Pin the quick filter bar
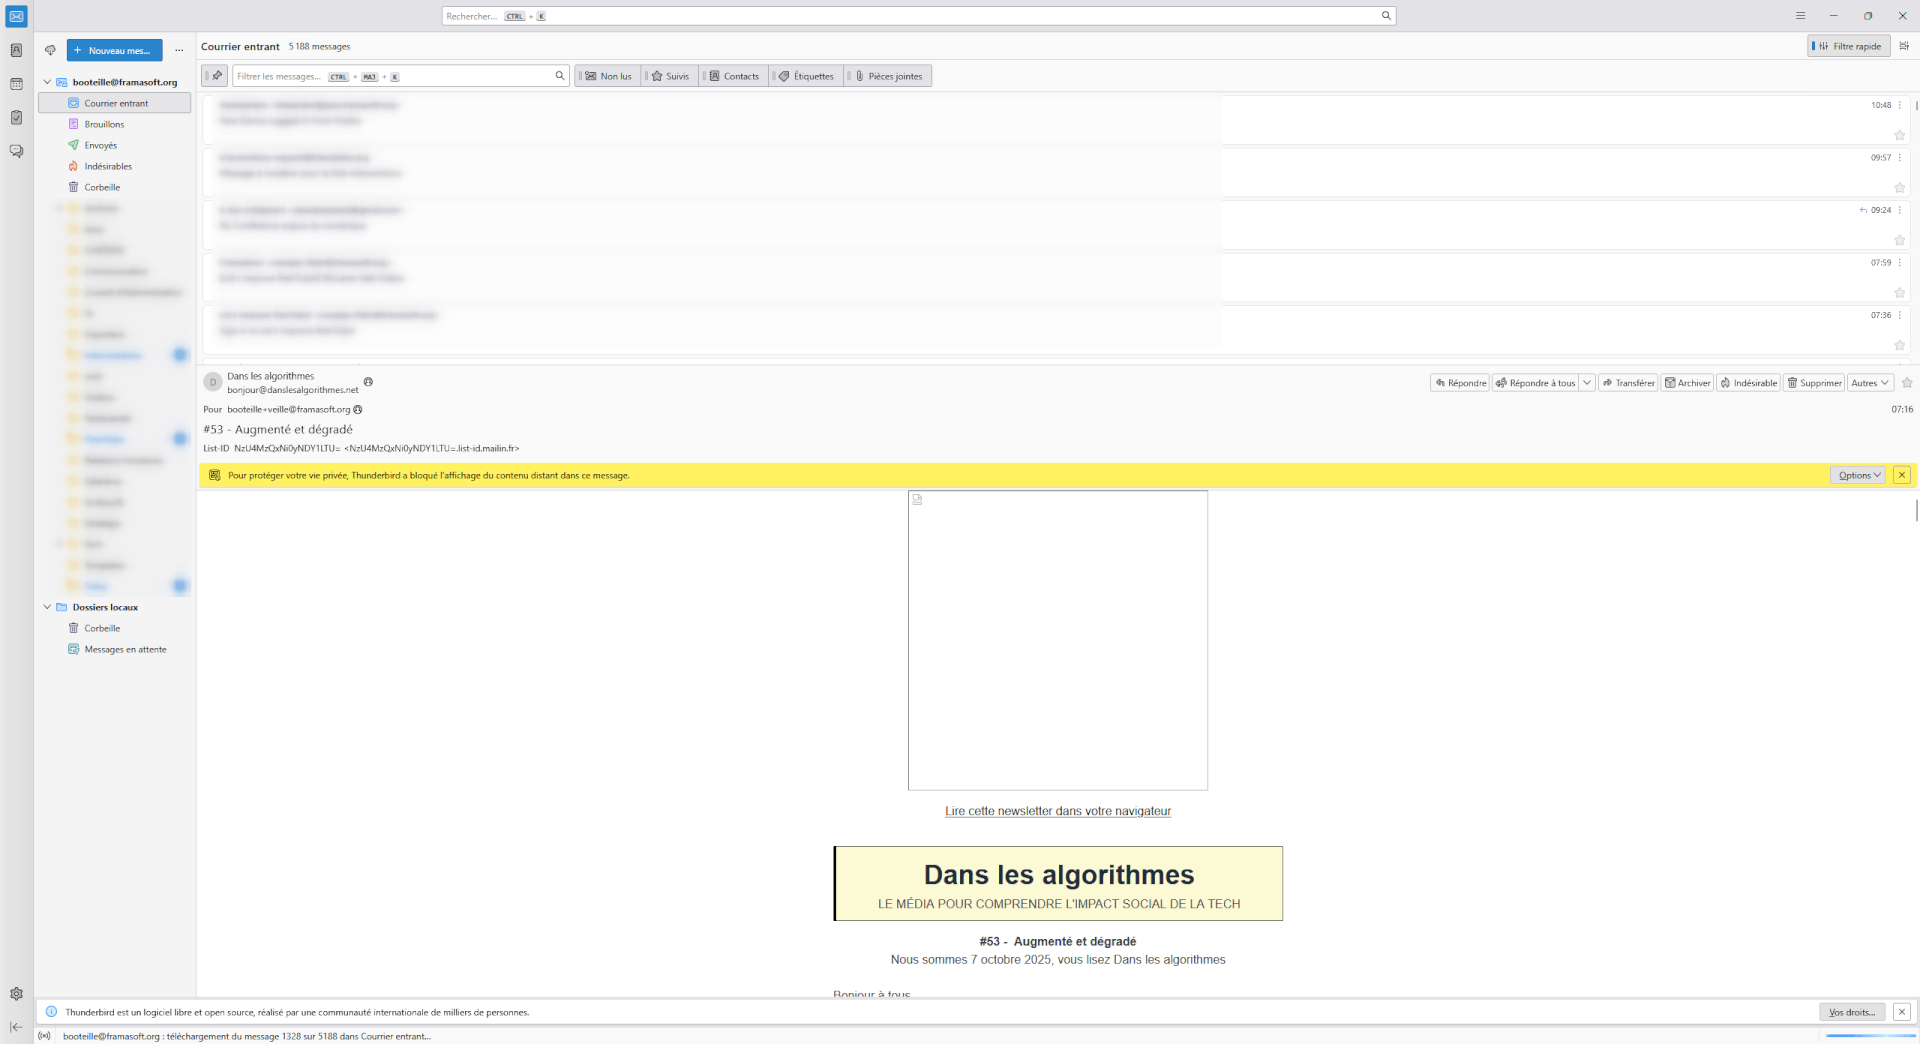 (x=215, y=76)
